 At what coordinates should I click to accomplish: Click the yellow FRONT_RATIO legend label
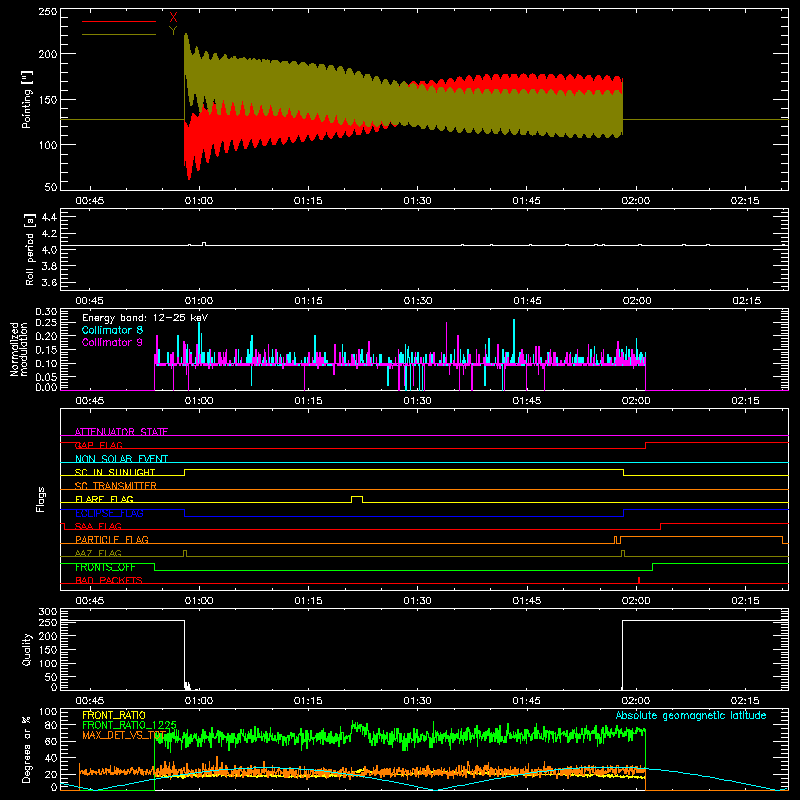pyautogui.click(x=114, y=715)
